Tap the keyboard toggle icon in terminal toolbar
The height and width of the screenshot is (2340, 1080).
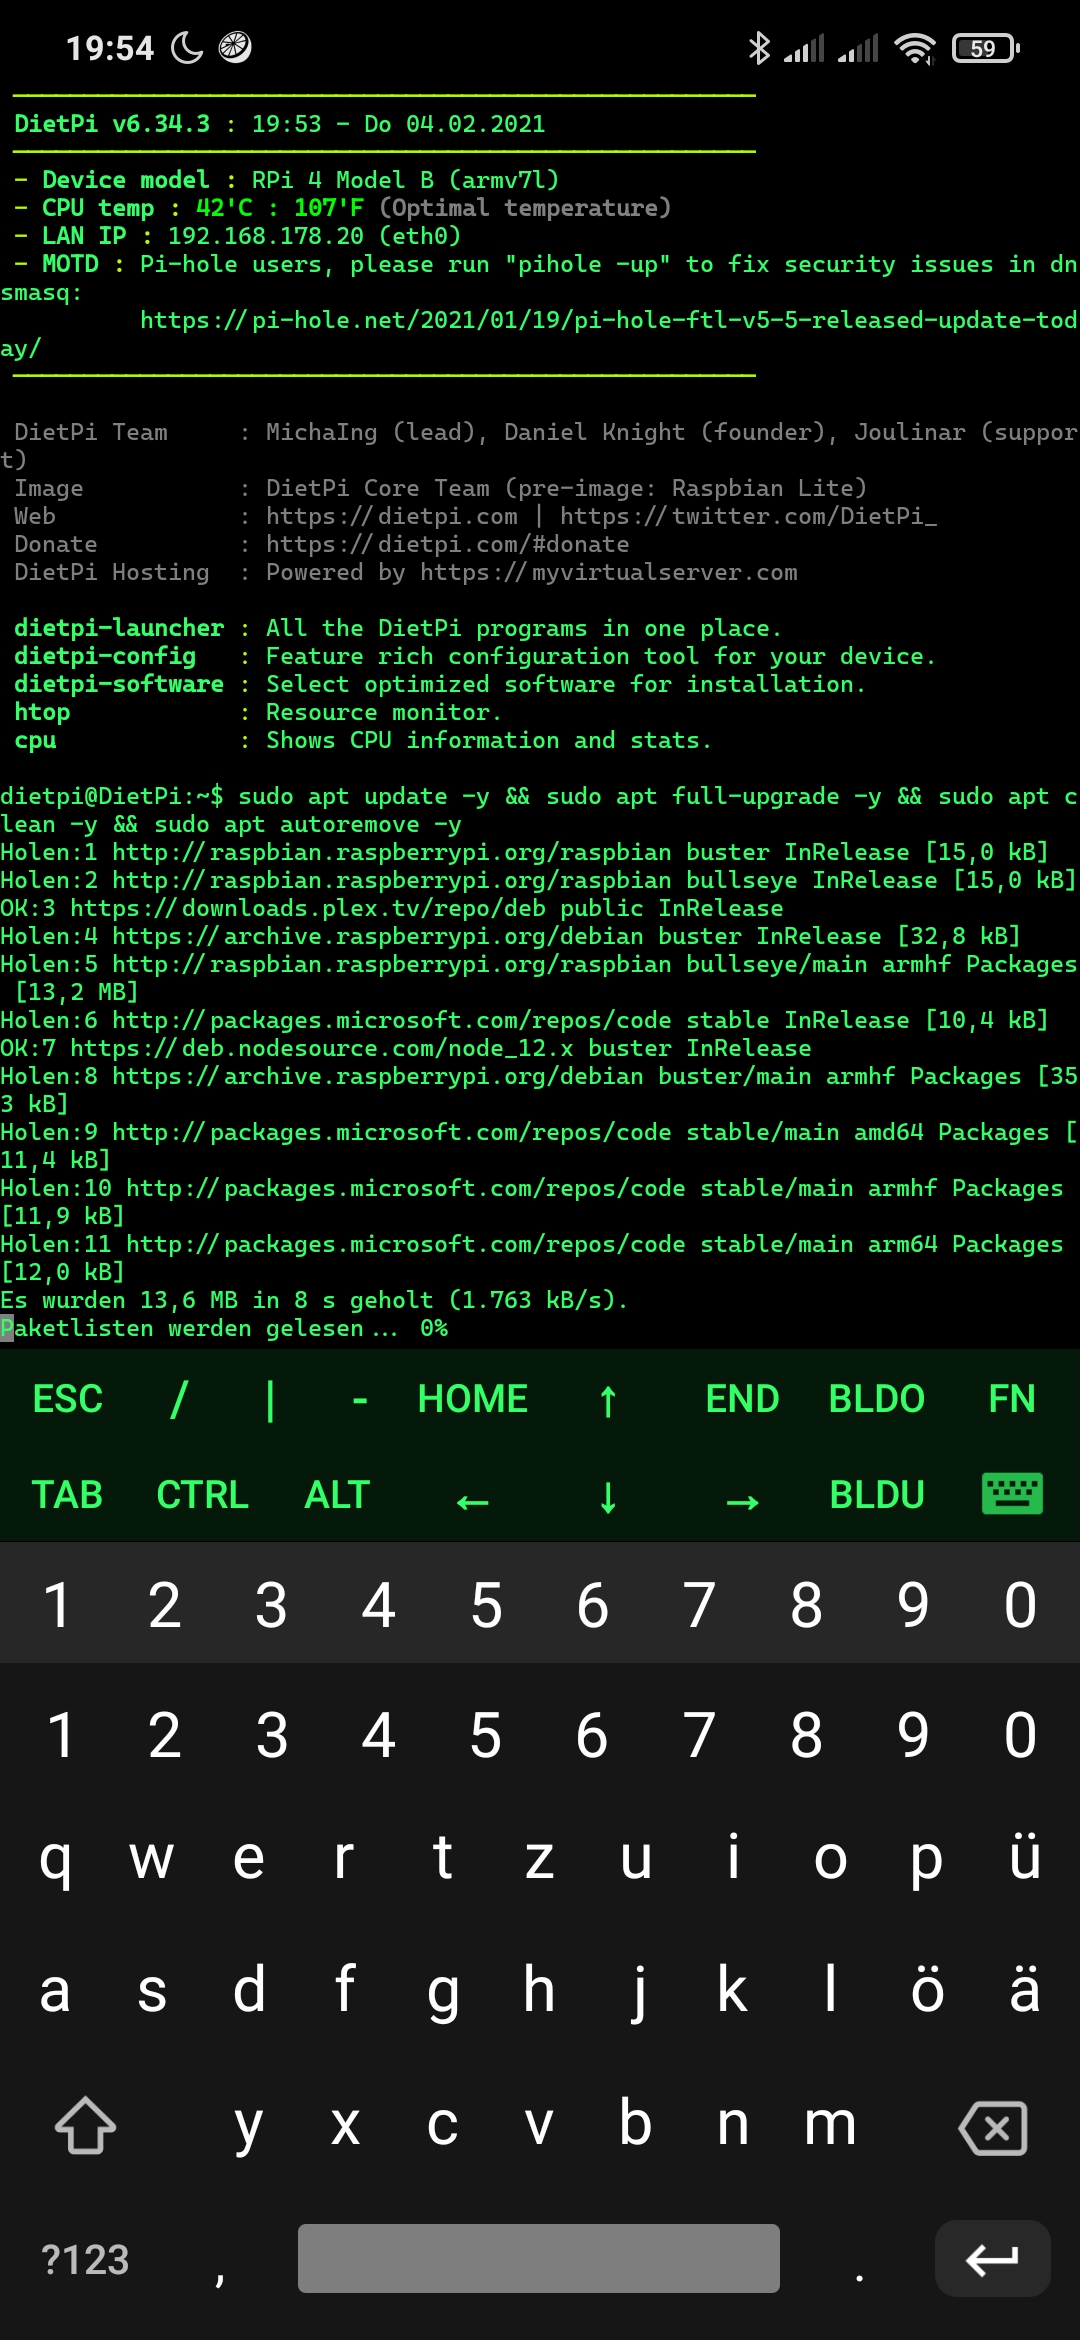pos(1012,1494)
